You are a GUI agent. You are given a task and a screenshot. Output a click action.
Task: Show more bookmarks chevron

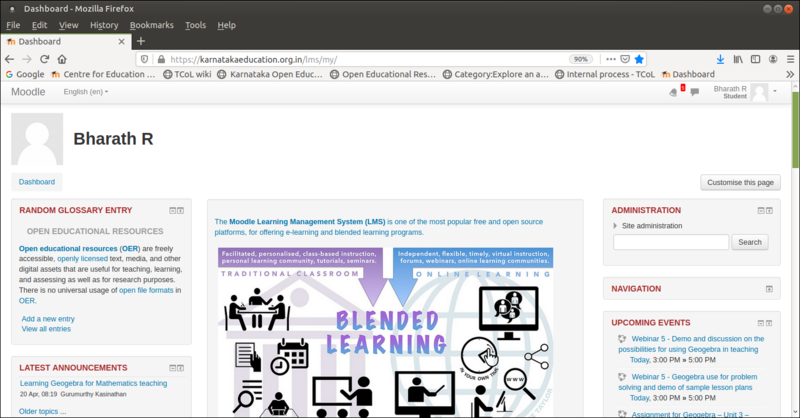(x=790, y=75)
